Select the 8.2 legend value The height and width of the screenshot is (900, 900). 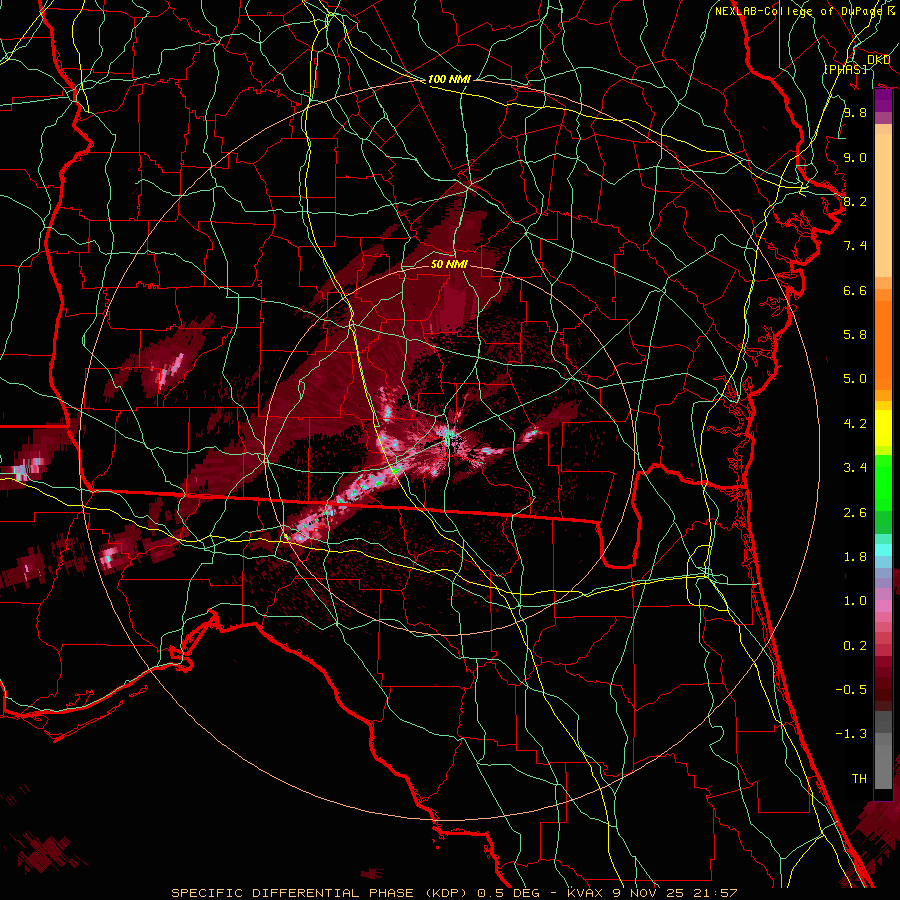pos(855,201)
